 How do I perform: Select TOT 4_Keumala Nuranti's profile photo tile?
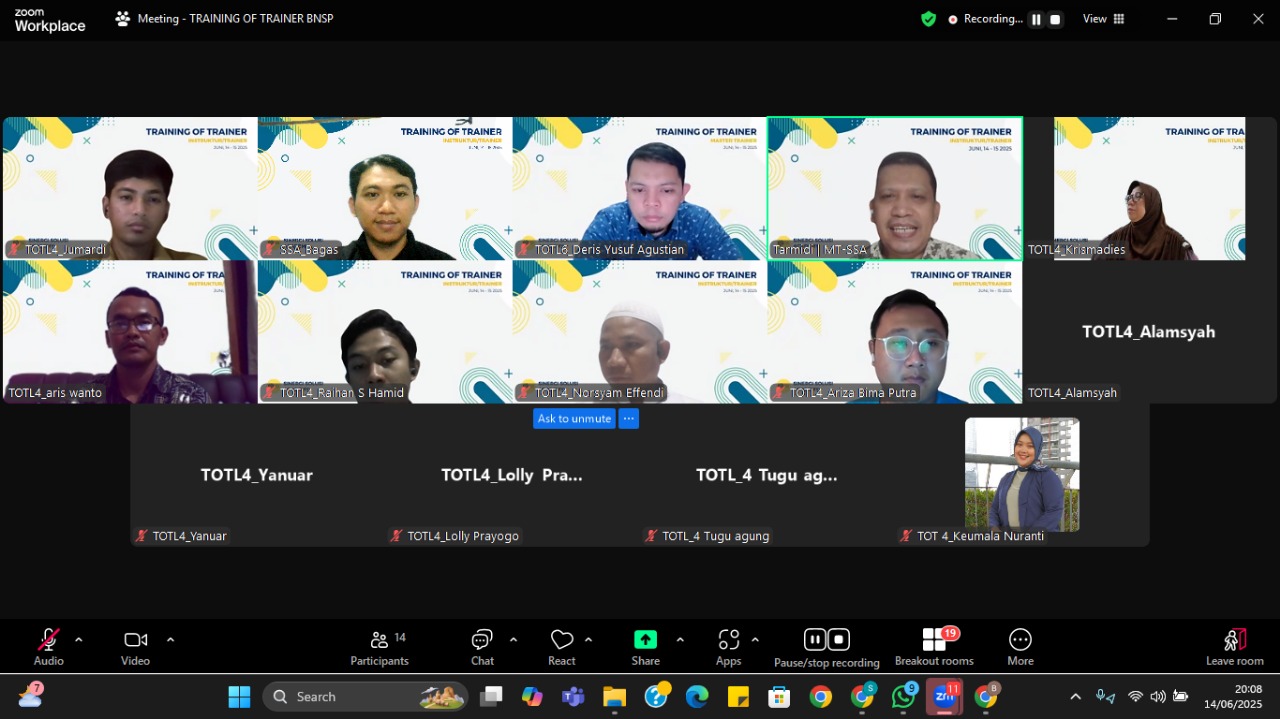[1021, 474]
